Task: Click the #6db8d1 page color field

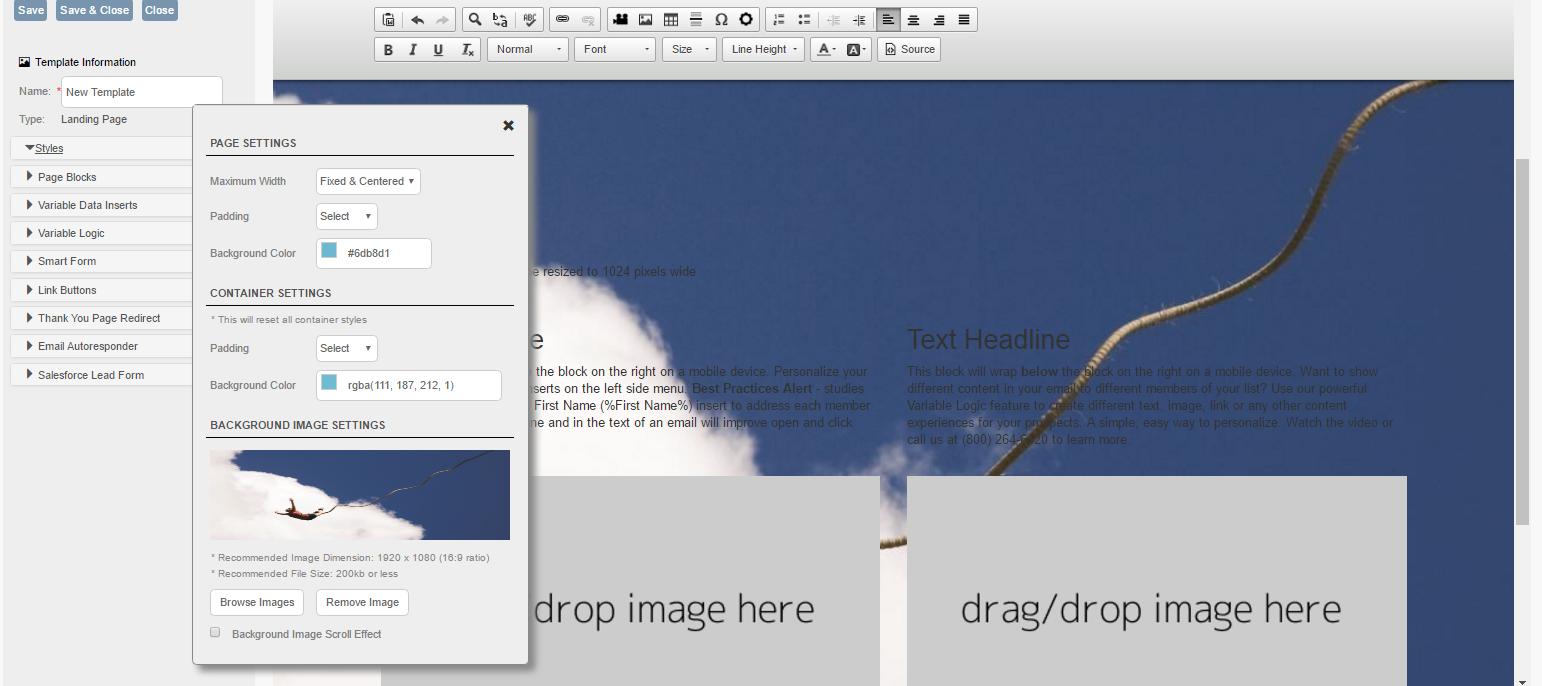Action: coord(374,253)
